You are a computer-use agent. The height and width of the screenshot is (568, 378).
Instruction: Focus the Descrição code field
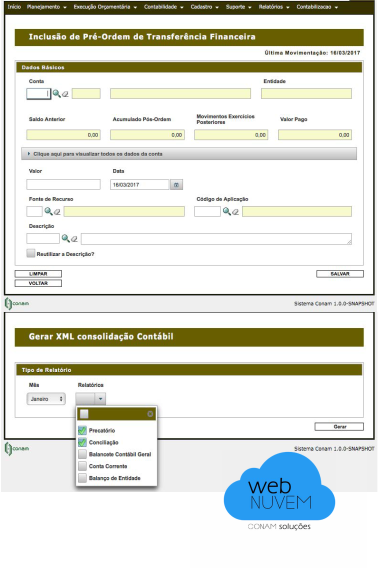[x=43, y=239]
